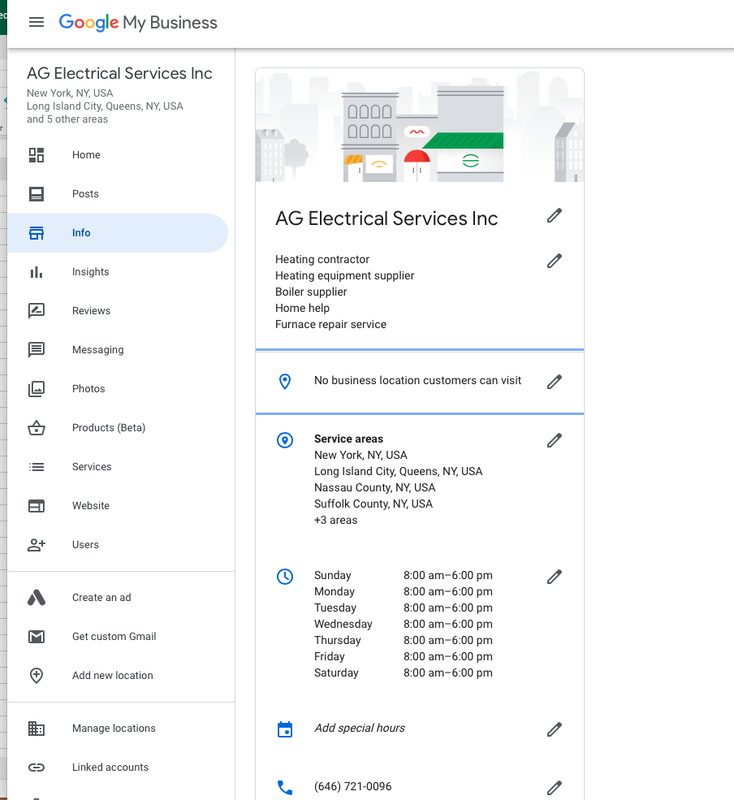Screen dimensions: 734x800
Task: Click Add special hours text
Action: click(x=360, y=728)
